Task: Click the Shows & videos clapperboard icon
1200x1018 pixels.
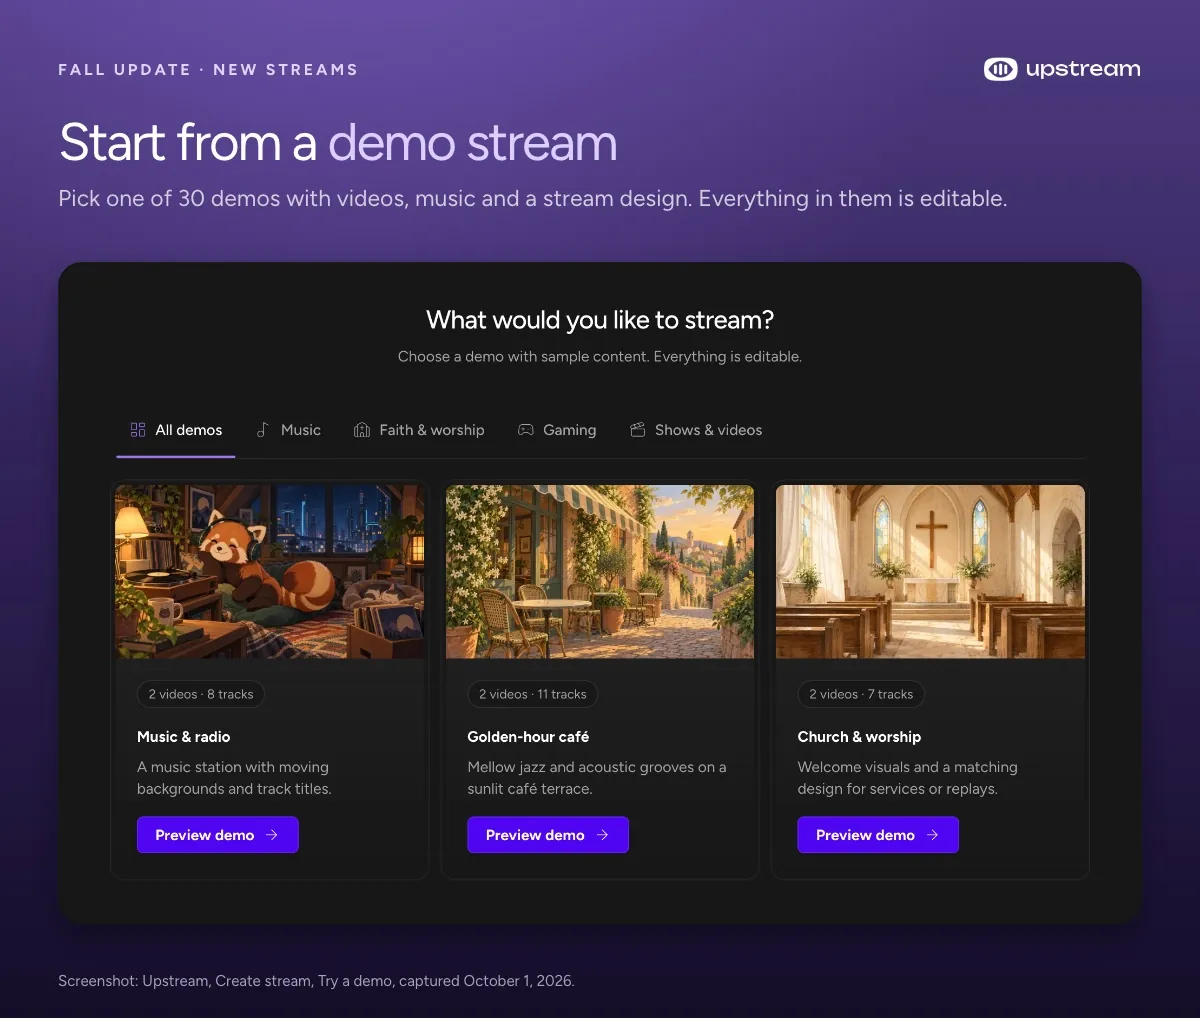Action: click(637, 430)
